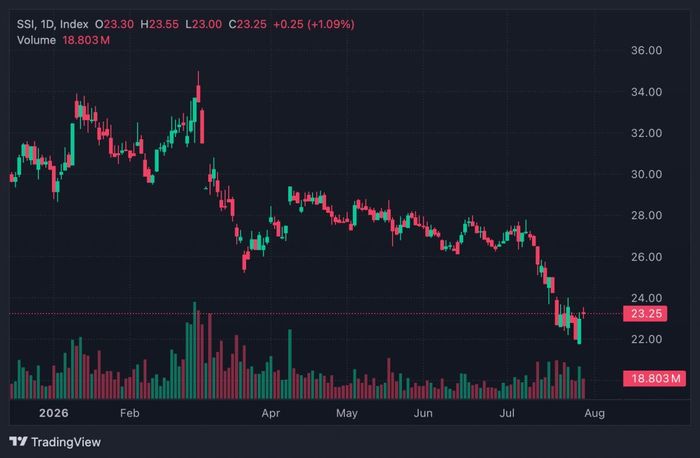The image size is (700, 458).
Task: Click the Jul label on time axis
Action: click(x=507, y=413)
